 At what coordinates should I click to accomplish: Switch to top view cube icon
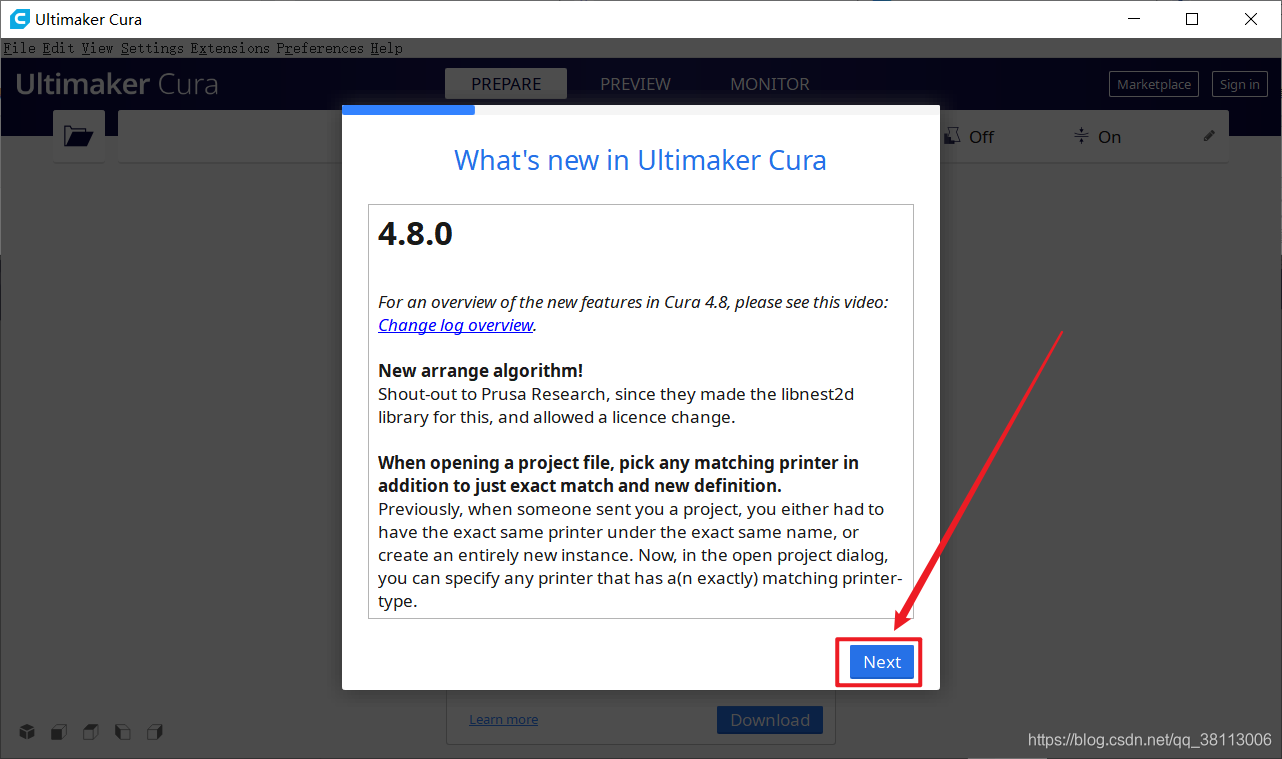tap(91, 732)
